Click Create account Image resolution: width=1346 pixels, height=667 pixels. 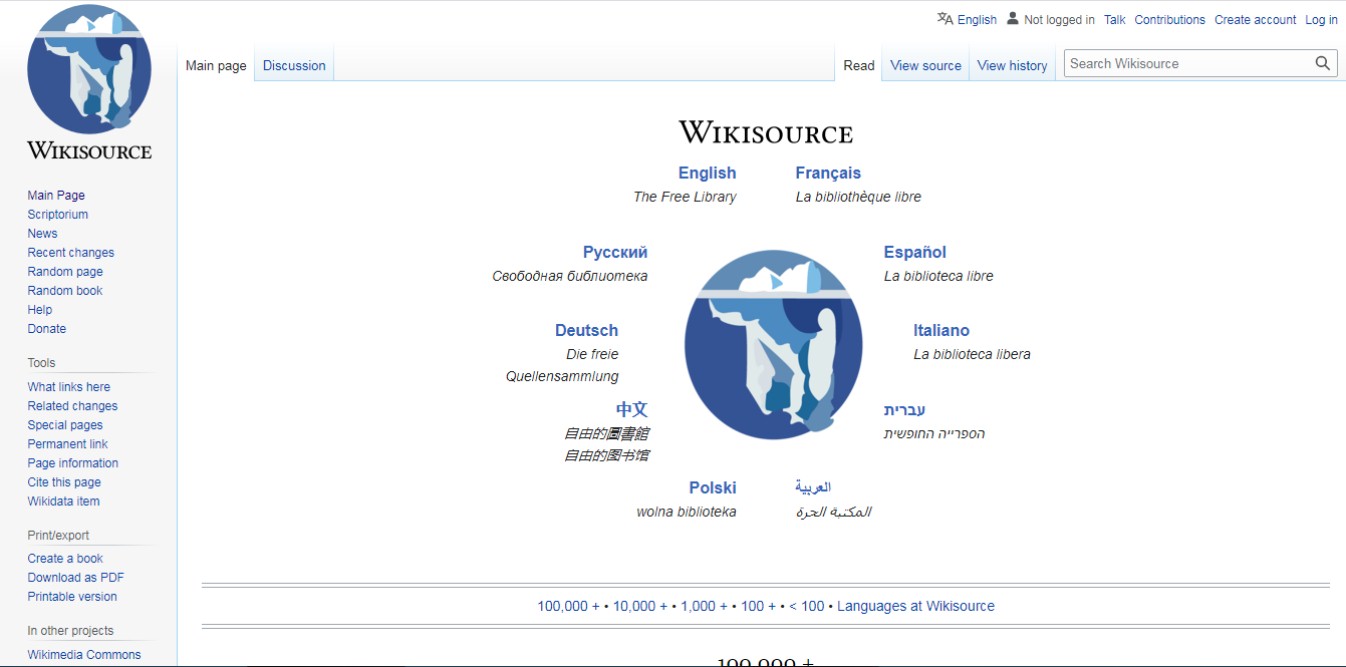pos(1255,20)
